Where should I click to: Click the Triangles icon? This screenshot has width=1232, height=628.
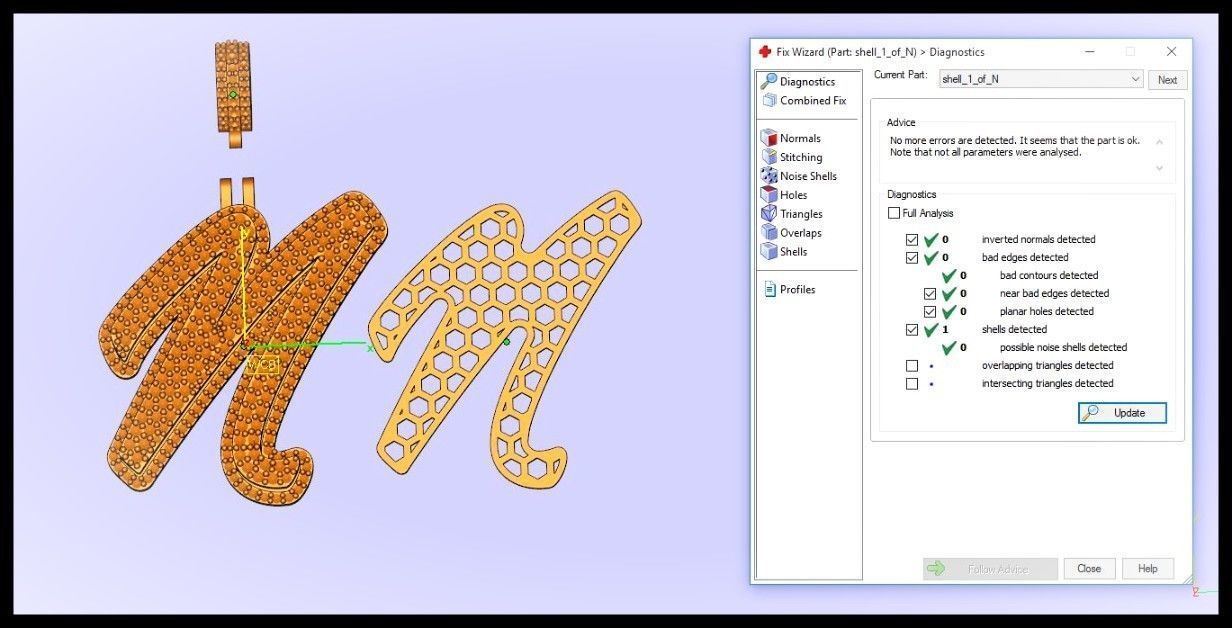point(769,214)
